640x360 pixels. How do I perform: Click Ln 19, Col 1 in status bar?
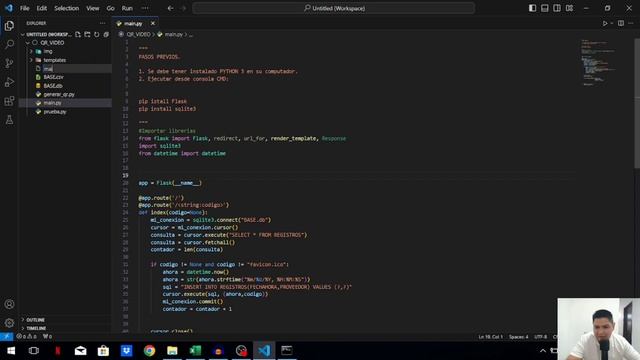click(491, 337)
